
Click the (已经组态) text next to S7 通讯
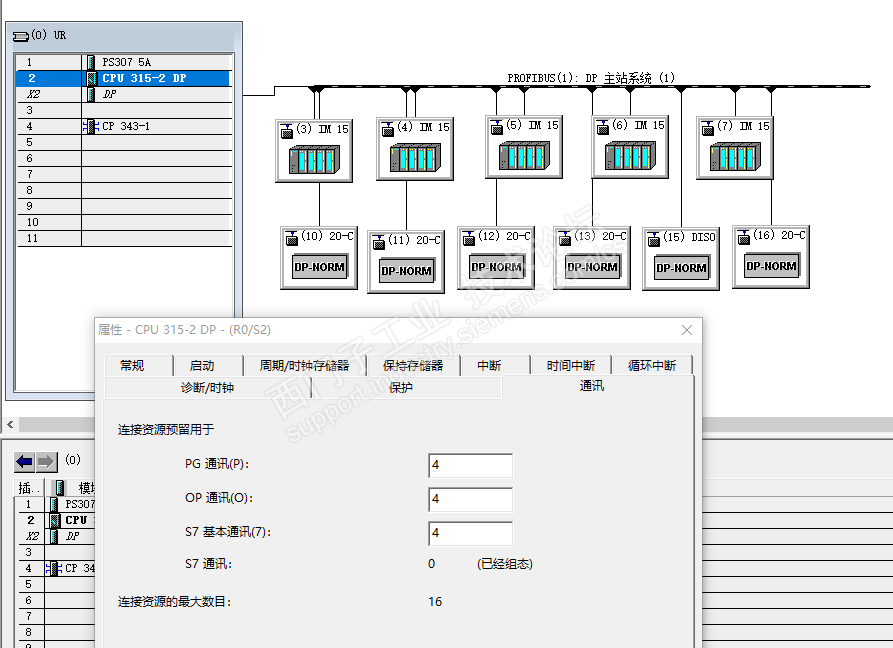505,564
